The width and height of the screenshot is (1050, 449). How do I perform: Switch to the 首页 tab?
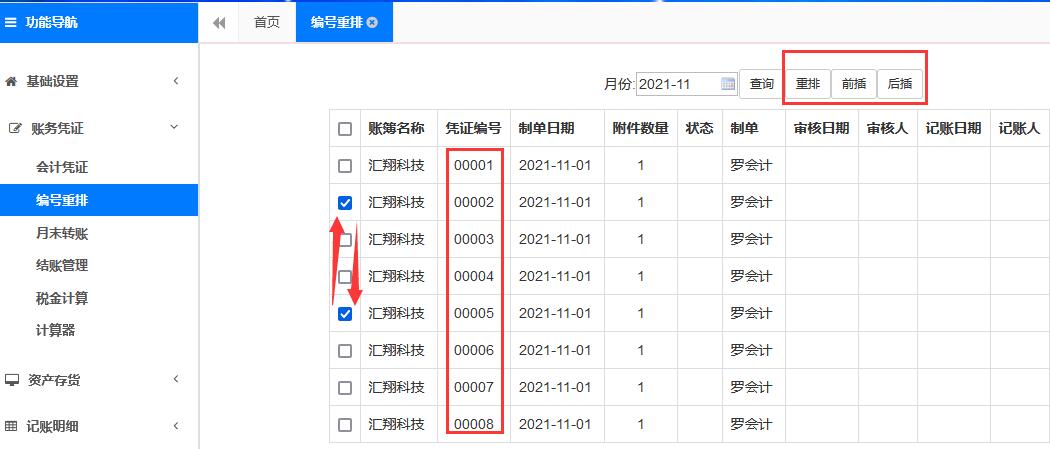point(267,22)
